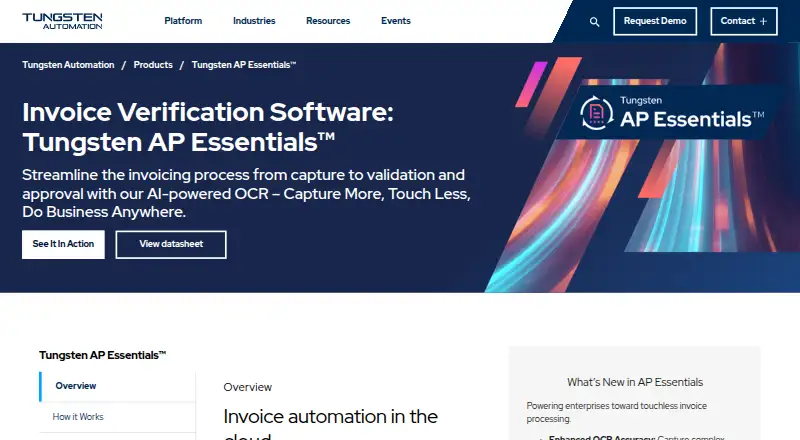
Task: Go to Products breadcrumb link
Action: click(x=153, y=65)
